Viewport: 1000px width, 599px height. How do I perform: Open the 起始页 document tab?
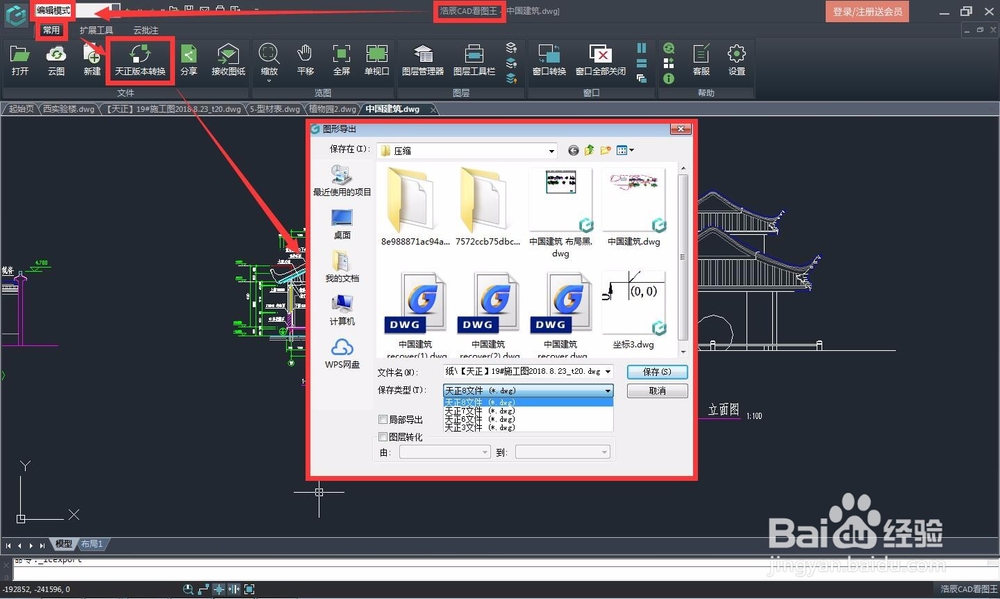pyautogui.click(x=20, y=109)
